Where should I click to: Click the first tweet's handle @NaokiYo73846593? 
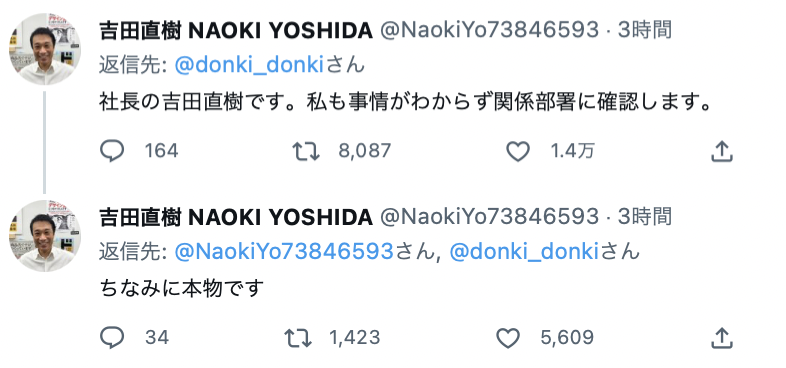(489, 31)
